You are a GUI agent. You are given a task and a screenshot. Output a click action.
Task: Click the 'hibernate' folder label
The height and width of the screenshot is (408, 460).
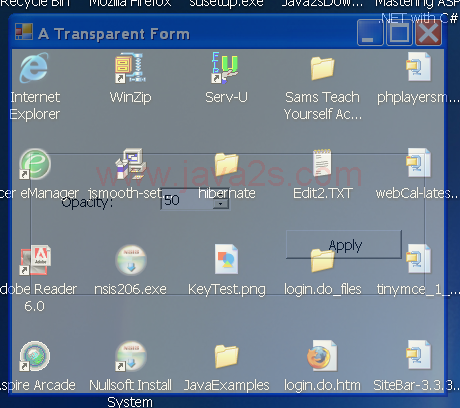pyautogui.click(x=227, y=193)
